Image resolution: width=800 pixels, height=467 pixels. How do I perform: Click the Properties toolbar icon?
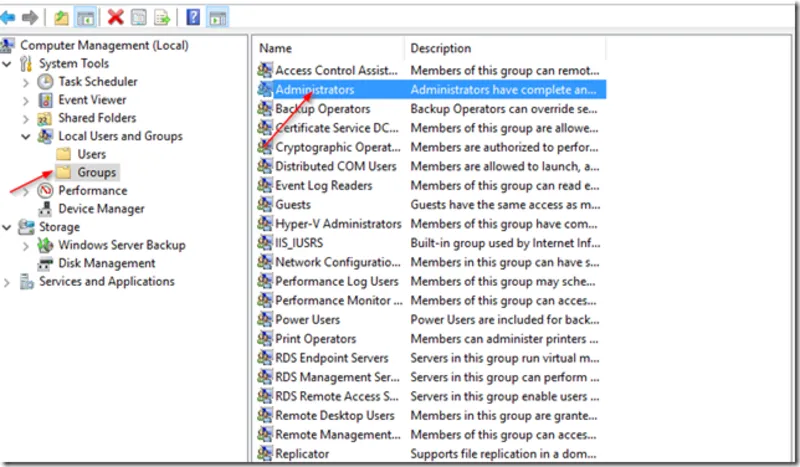tap(139, 17)
